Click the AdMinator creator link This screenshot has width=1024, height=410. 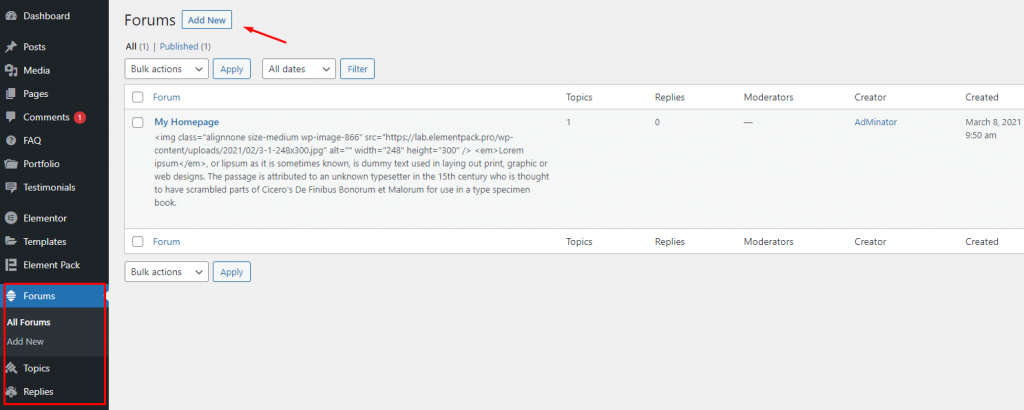pyautogui.click(x=876, y=122)
